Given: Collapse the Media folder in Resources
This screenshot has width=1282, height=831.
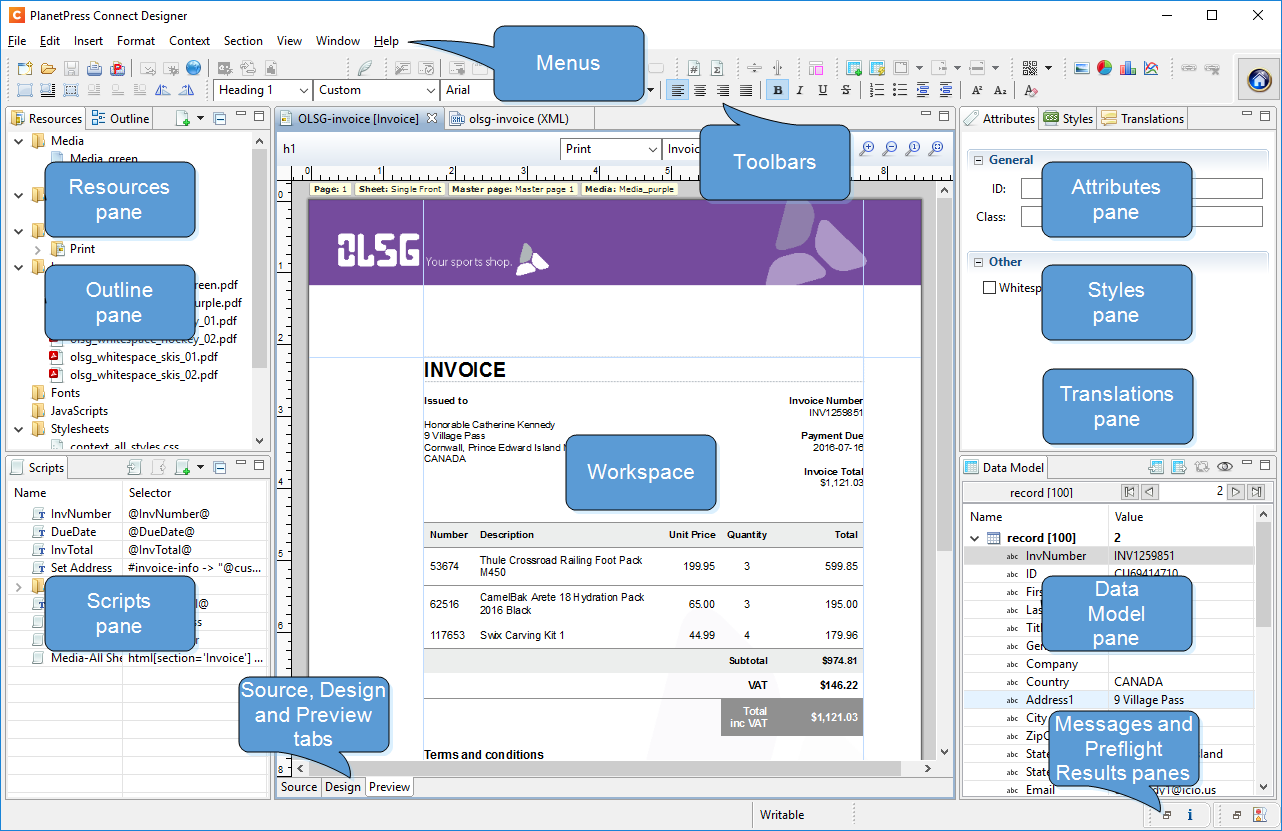Looking at the screenshot, I should [x=19, y=141].
